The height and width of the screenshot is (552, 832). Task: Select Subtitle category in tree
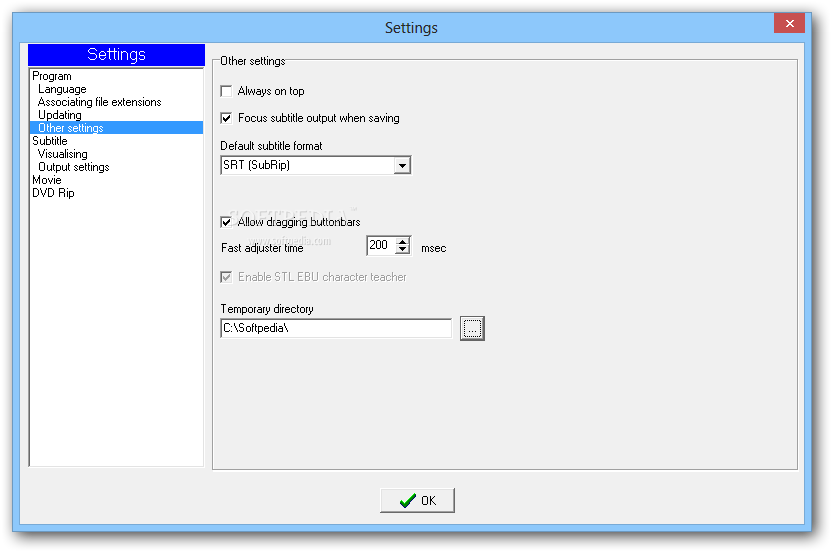(x=50, y=141)
